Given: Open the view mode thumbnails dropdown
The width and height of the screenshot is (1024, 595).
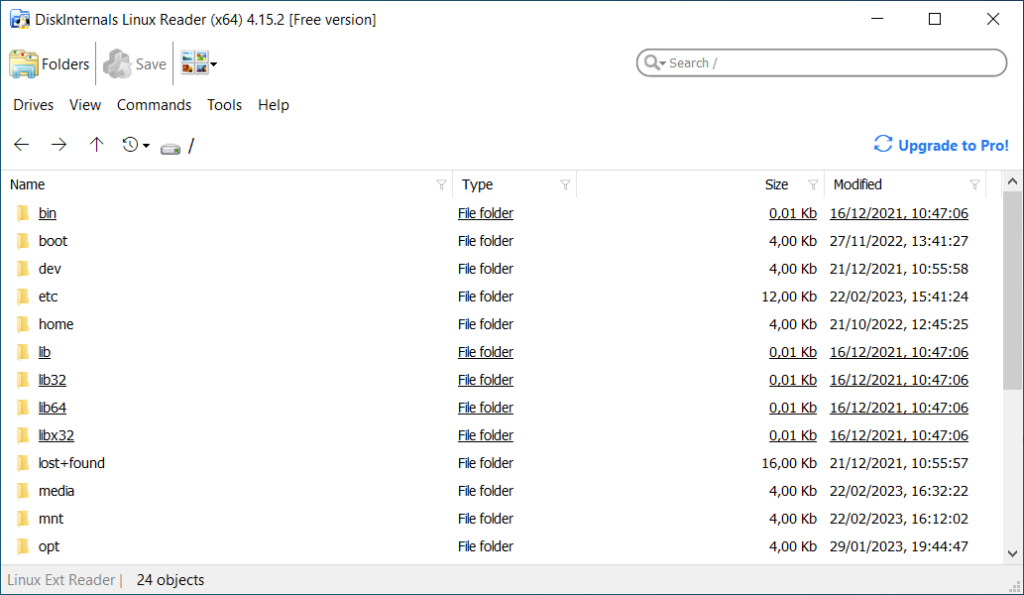Looking at the screenshot, I should pos(199,63).
